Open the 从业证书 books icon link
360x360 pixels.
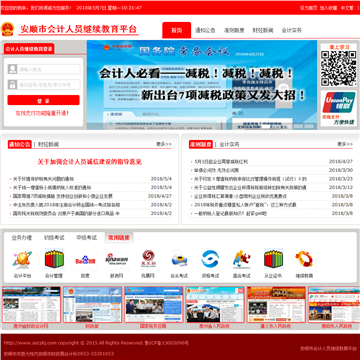[273, 259]
